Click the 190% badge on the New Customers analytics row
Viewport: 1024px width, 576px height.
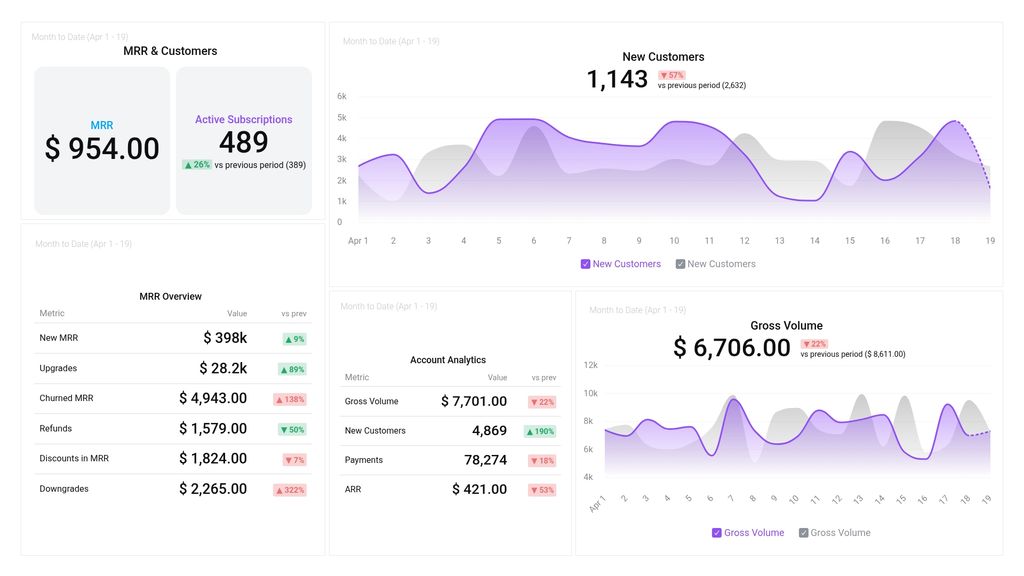540,430
